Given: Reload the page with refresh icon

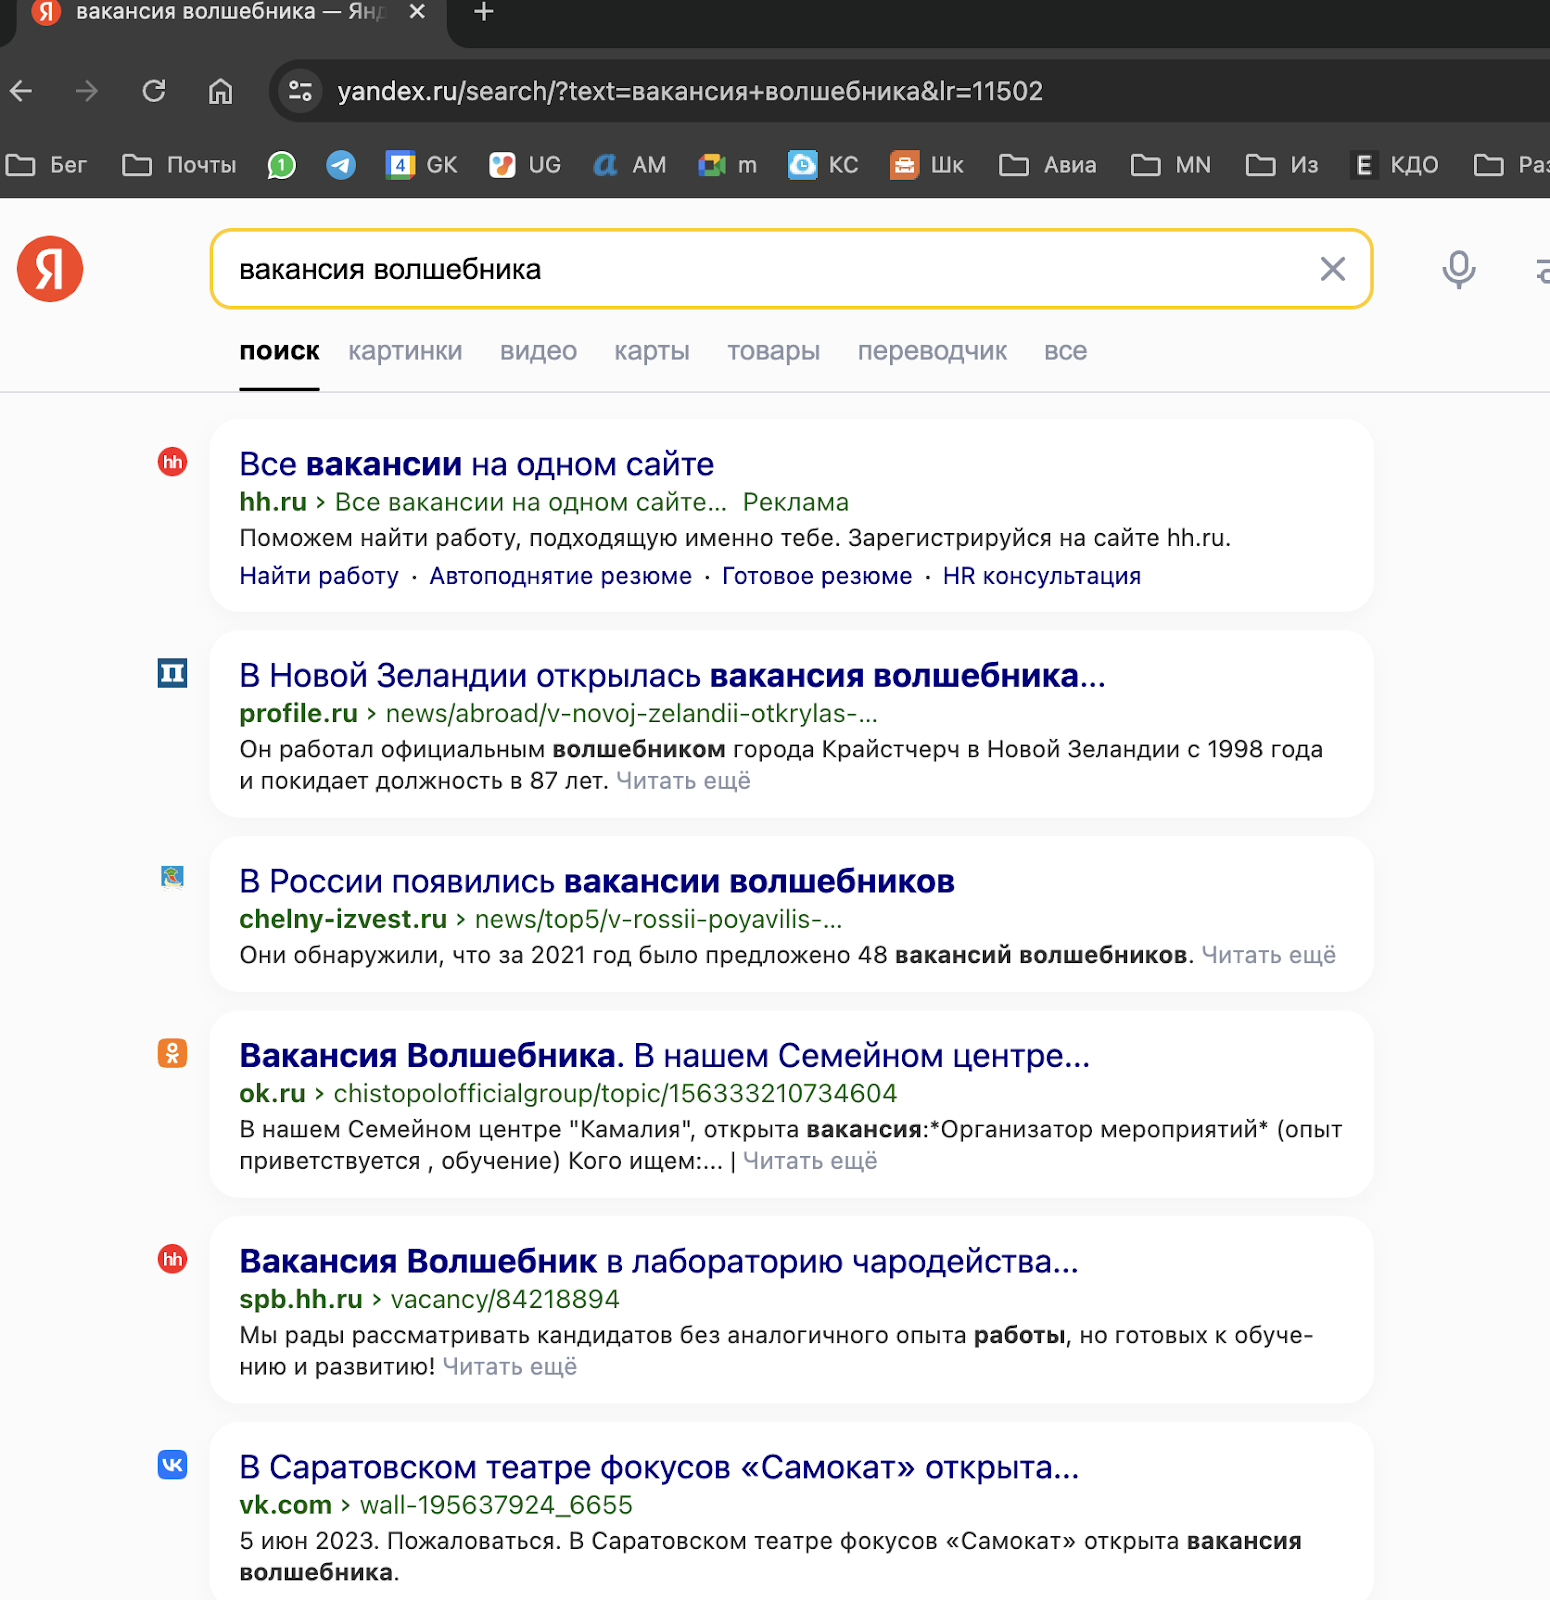Looking at the screenshot, I should 154,92.
